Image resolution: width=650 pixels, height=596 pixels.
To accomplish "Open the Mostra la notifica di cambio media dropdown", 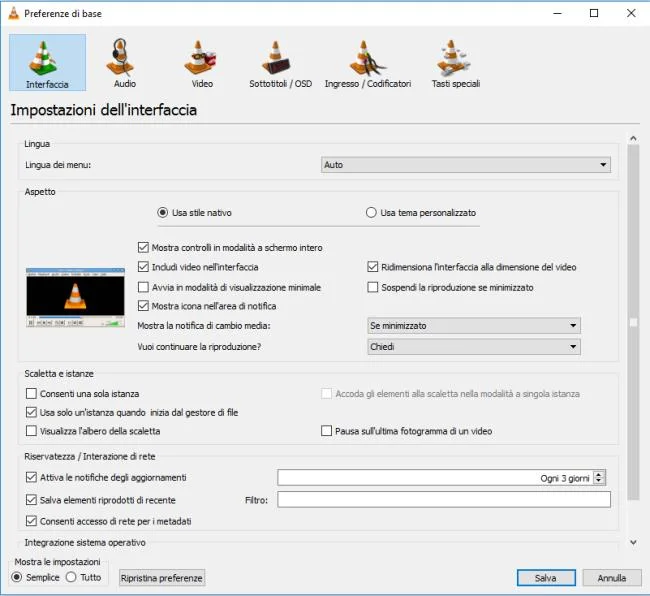I will tap(474, 325).
